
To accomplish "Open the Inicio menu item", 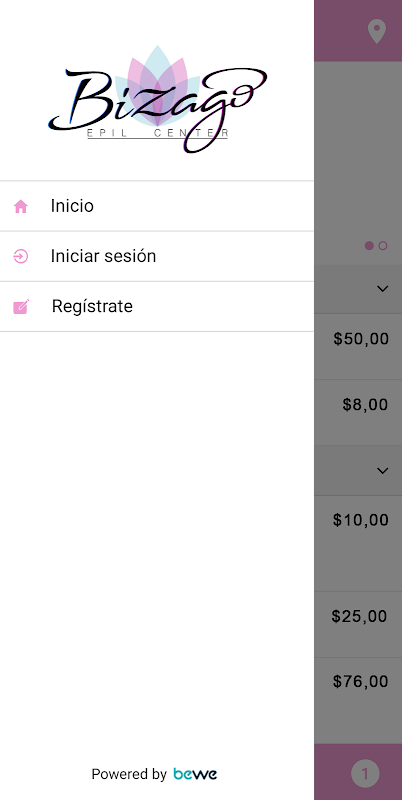I will [x=157, y=206].
